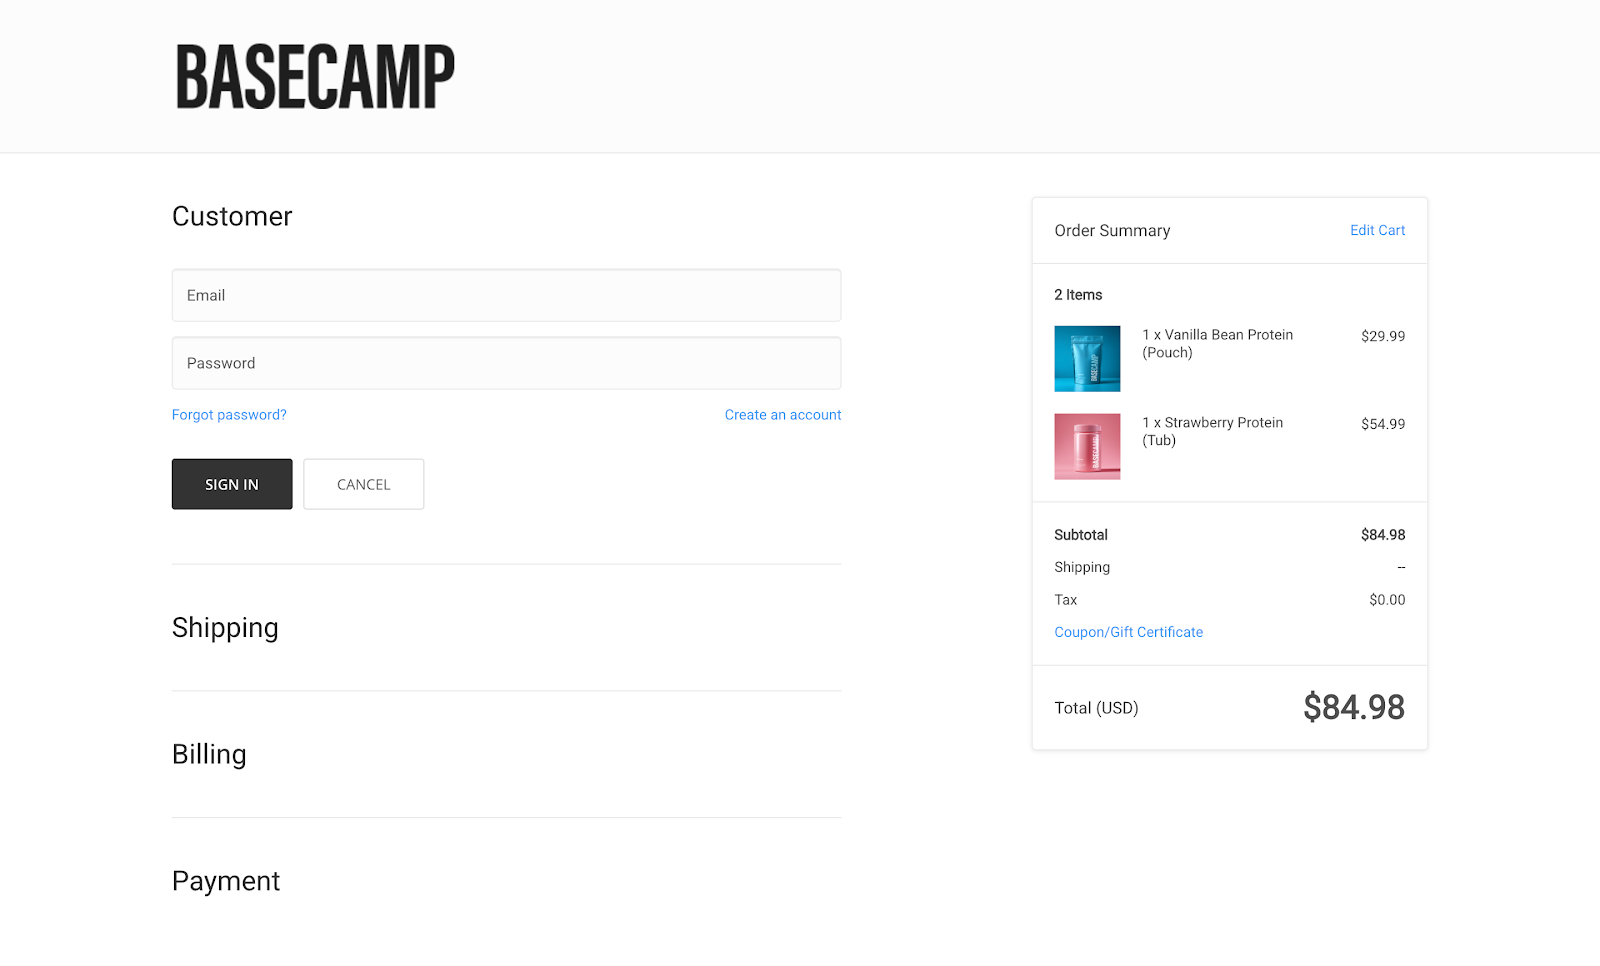1600x966 pixels.
Task: Click the 2 Items label
Action: pyautogui.click(x=1077, y=294)
